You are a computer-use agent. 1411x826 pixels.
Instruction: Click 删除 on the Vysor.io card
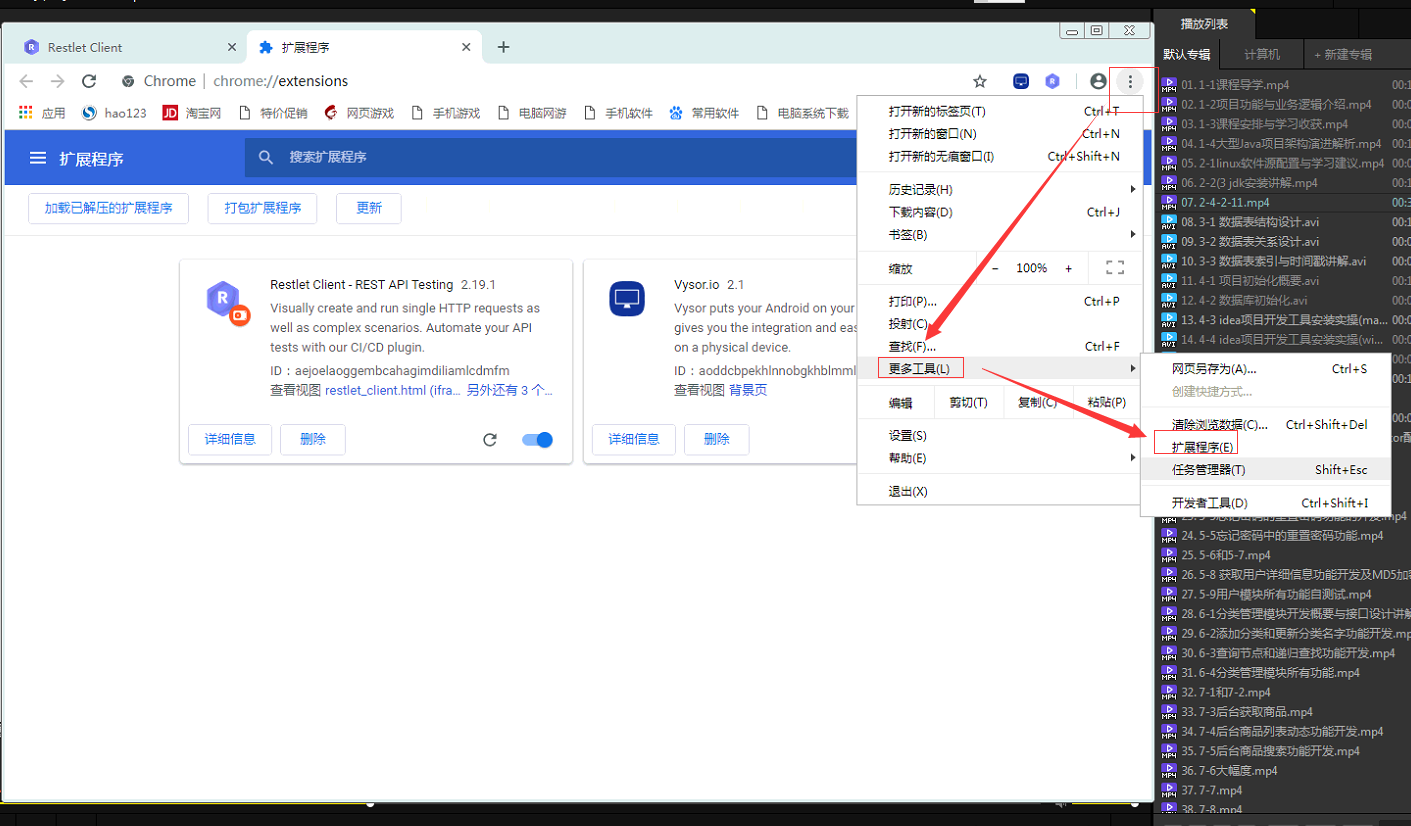pos(716,439)
